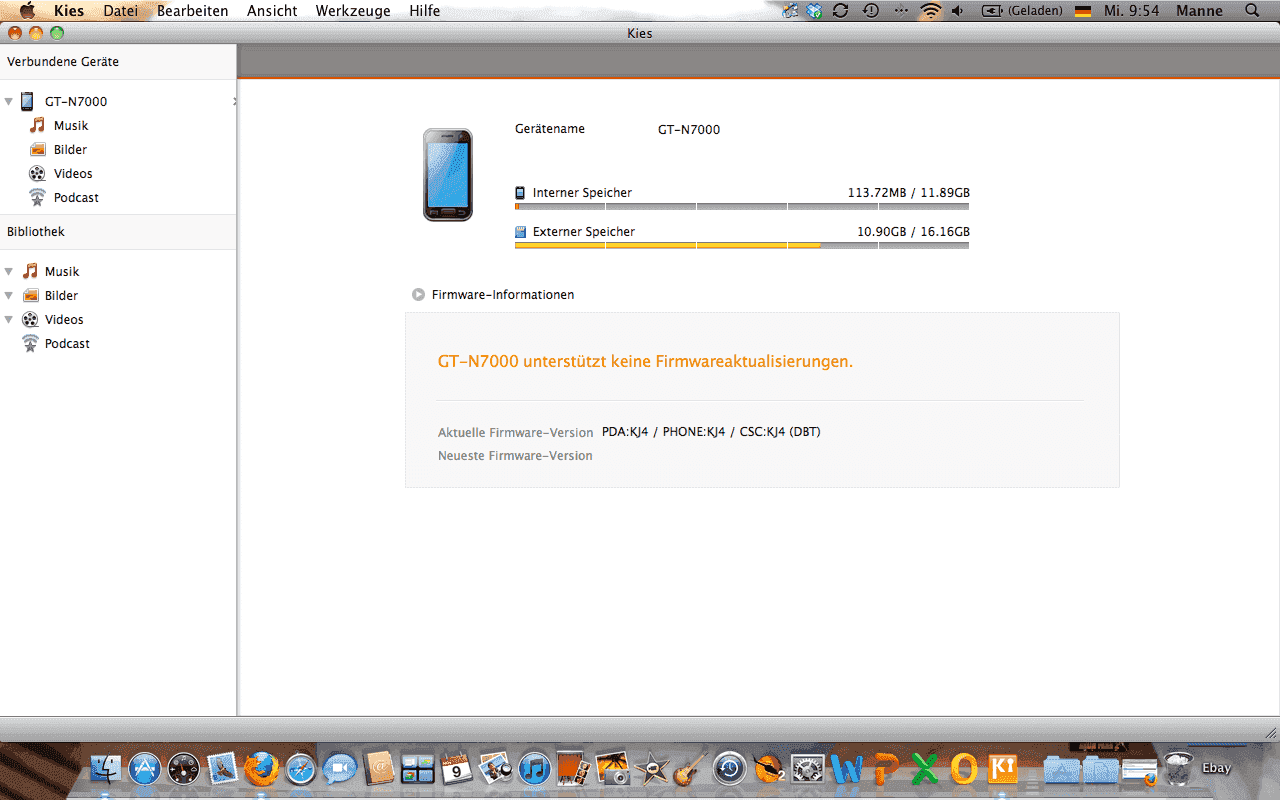
Task: Open the sync status menu bar icon
Action: [x=841, y=11]
